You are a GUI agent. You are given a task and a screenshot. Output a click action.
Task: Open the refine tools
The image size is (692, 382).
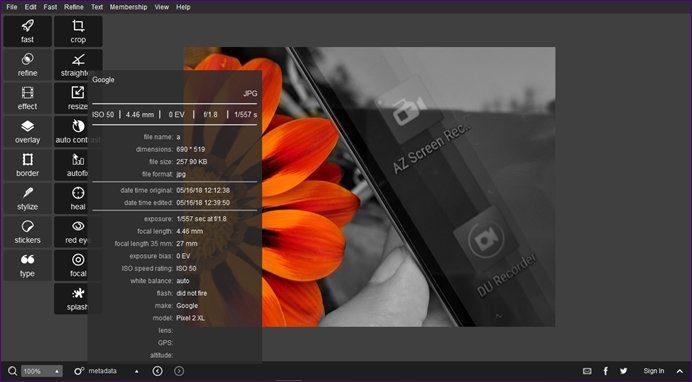27,65
